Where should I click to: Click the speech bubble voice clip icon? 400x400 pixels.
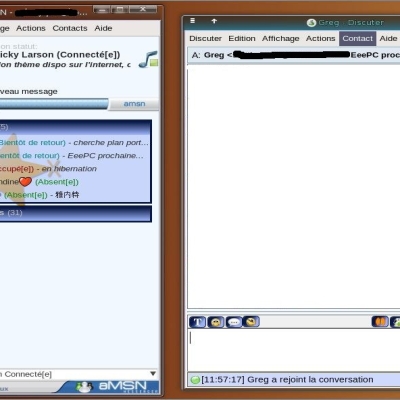234,322
